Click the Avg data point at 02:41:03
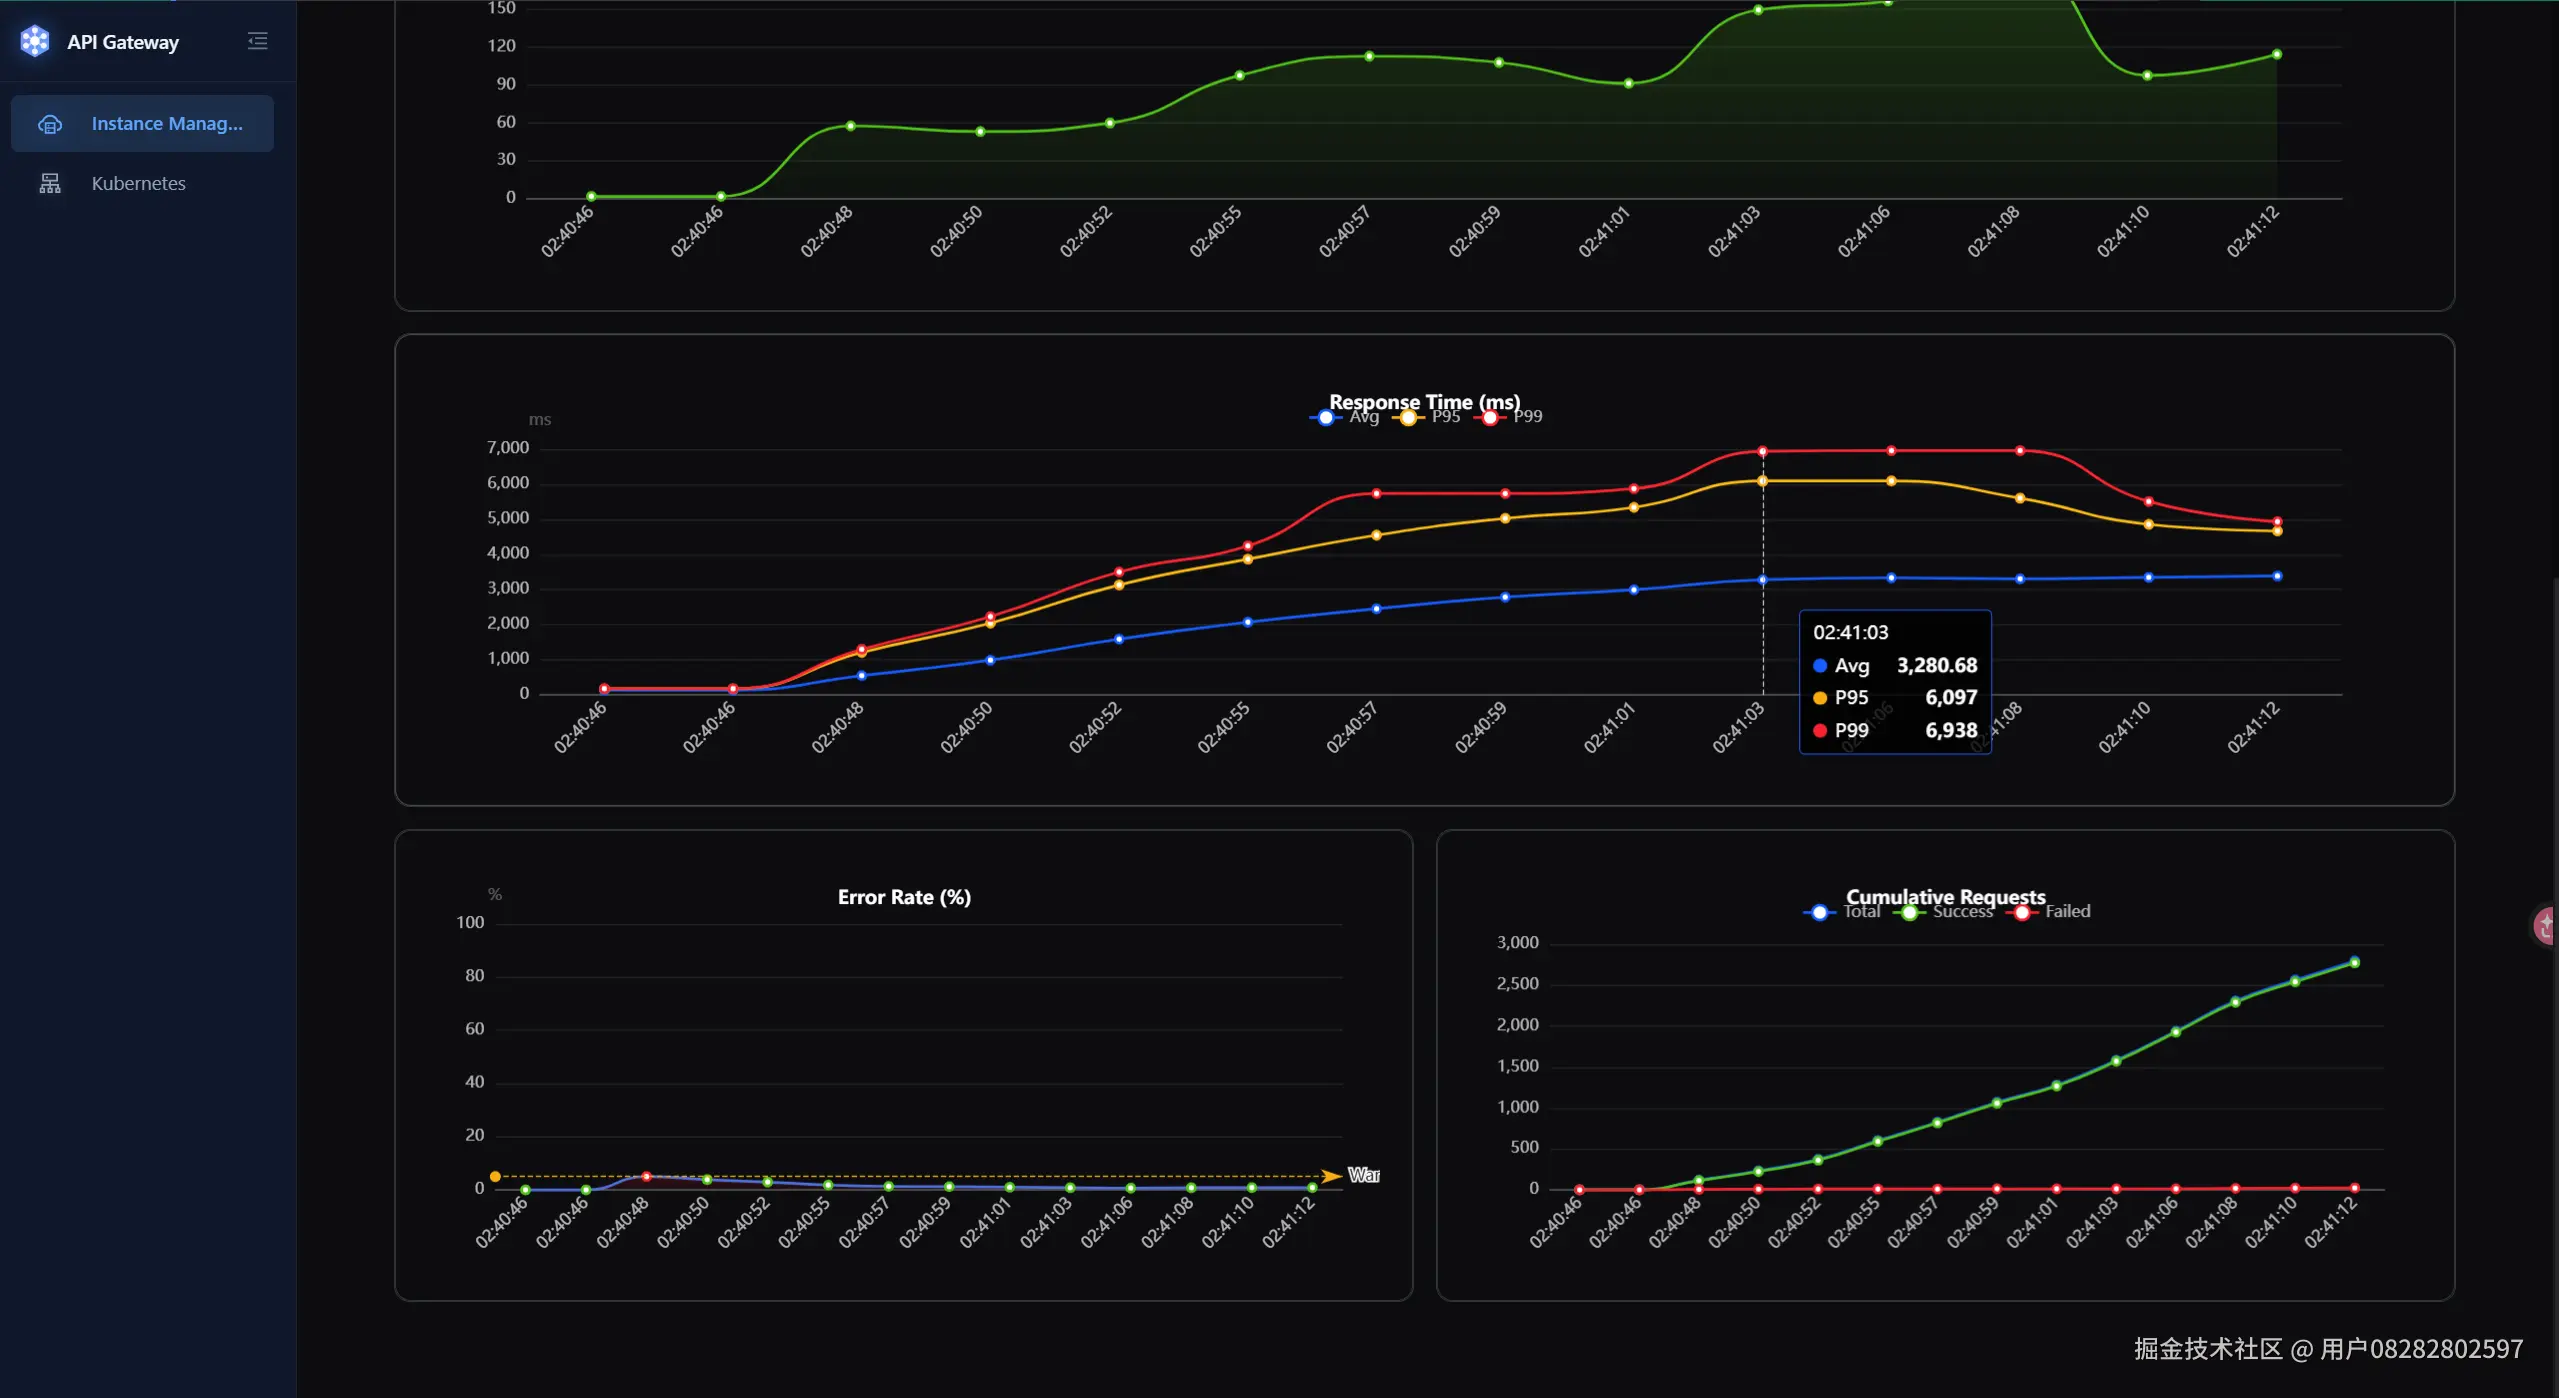 click(1763, 580)
